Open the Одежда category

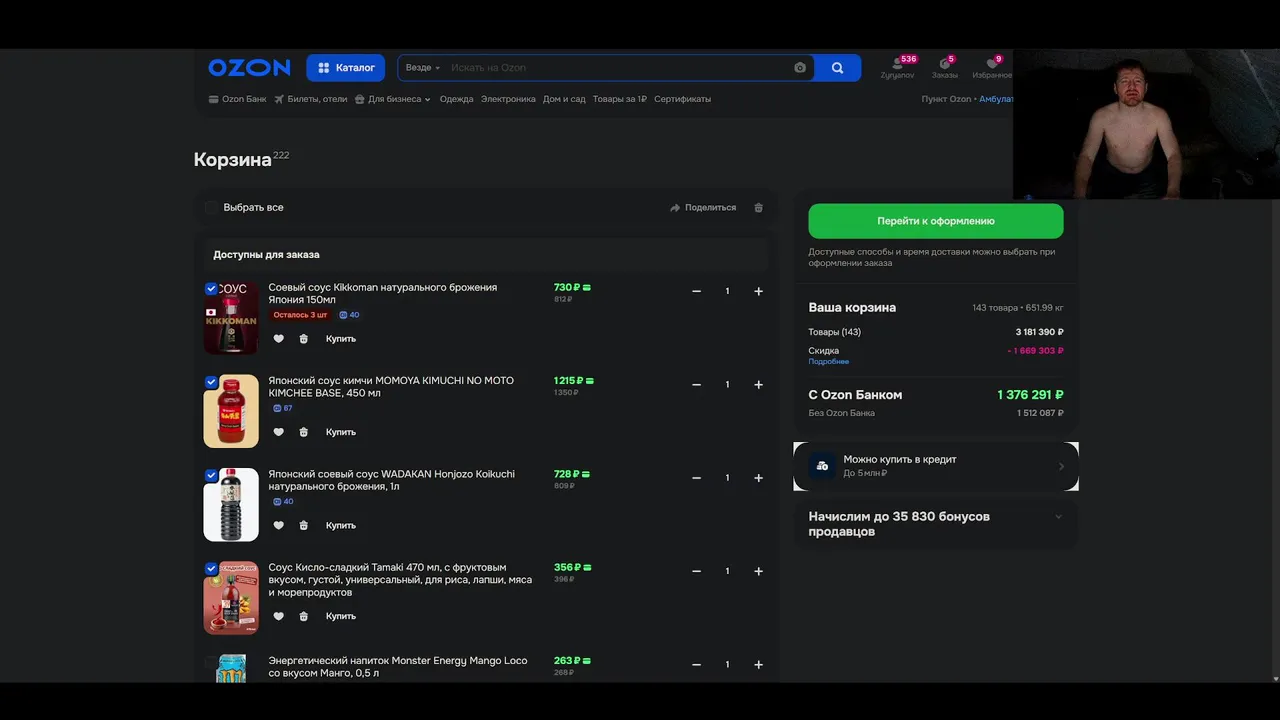point(456,99)
